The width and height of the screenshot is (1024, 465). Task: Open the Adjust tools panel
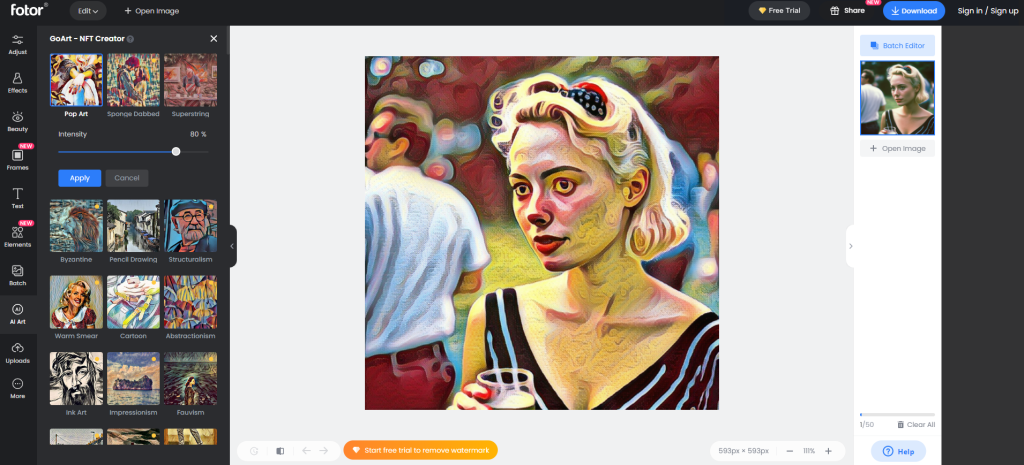[18, 44]
